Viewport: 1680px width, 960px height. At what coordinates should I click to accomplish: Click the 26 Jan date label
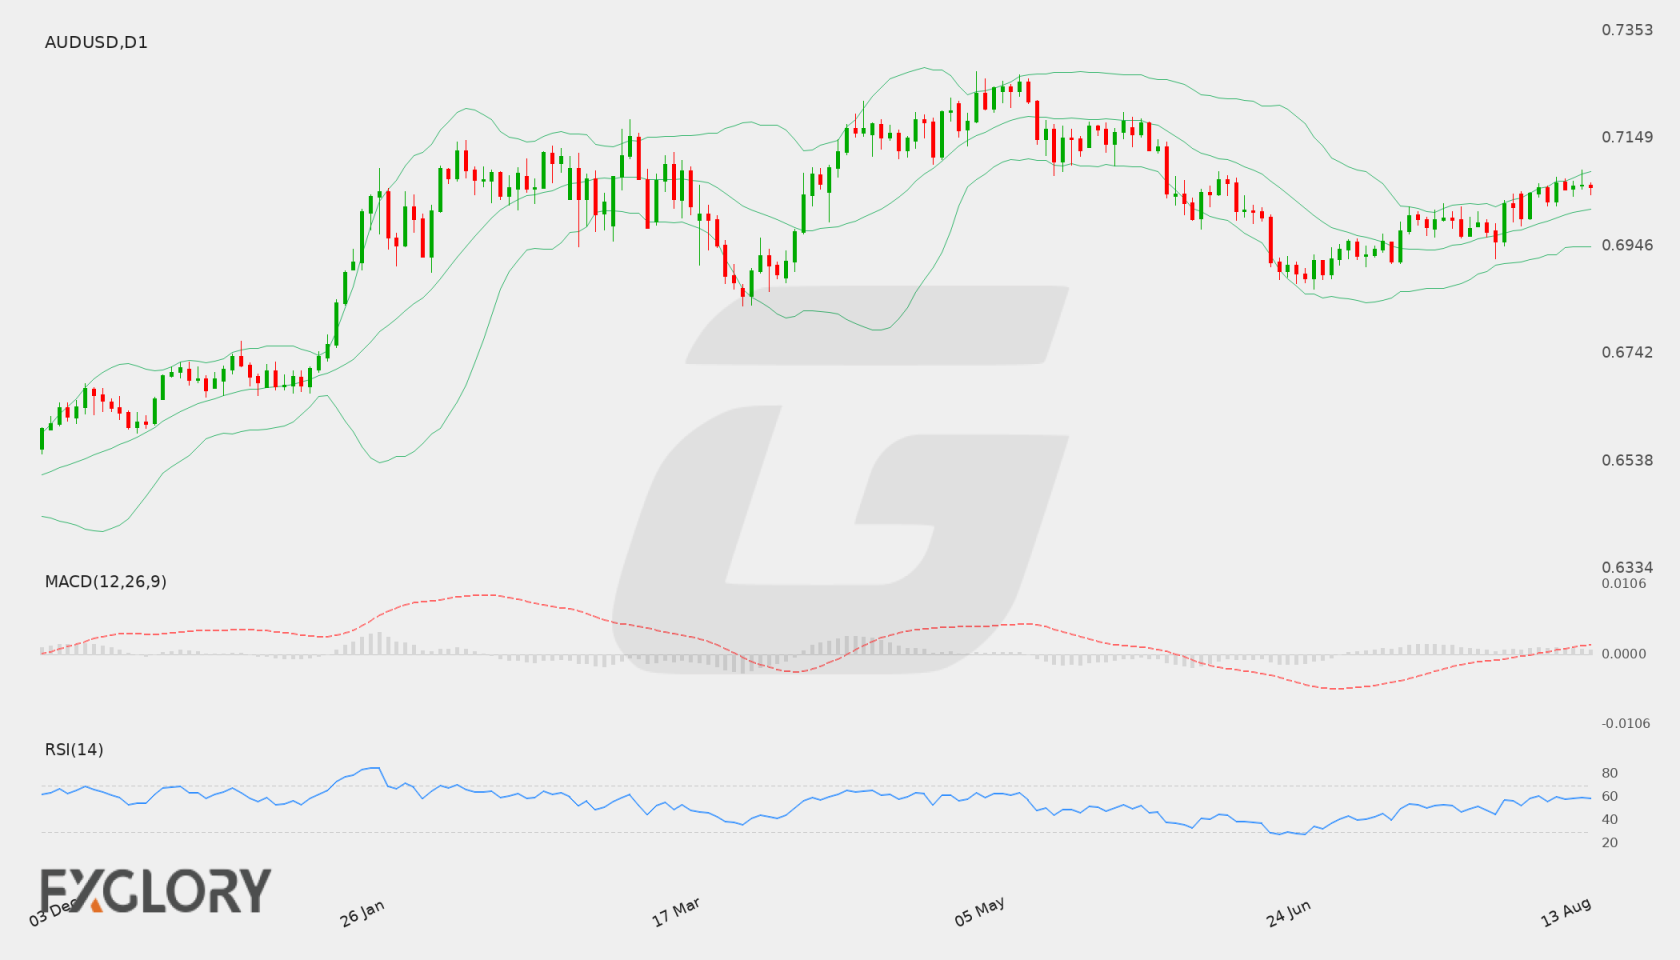pos(362,913)
